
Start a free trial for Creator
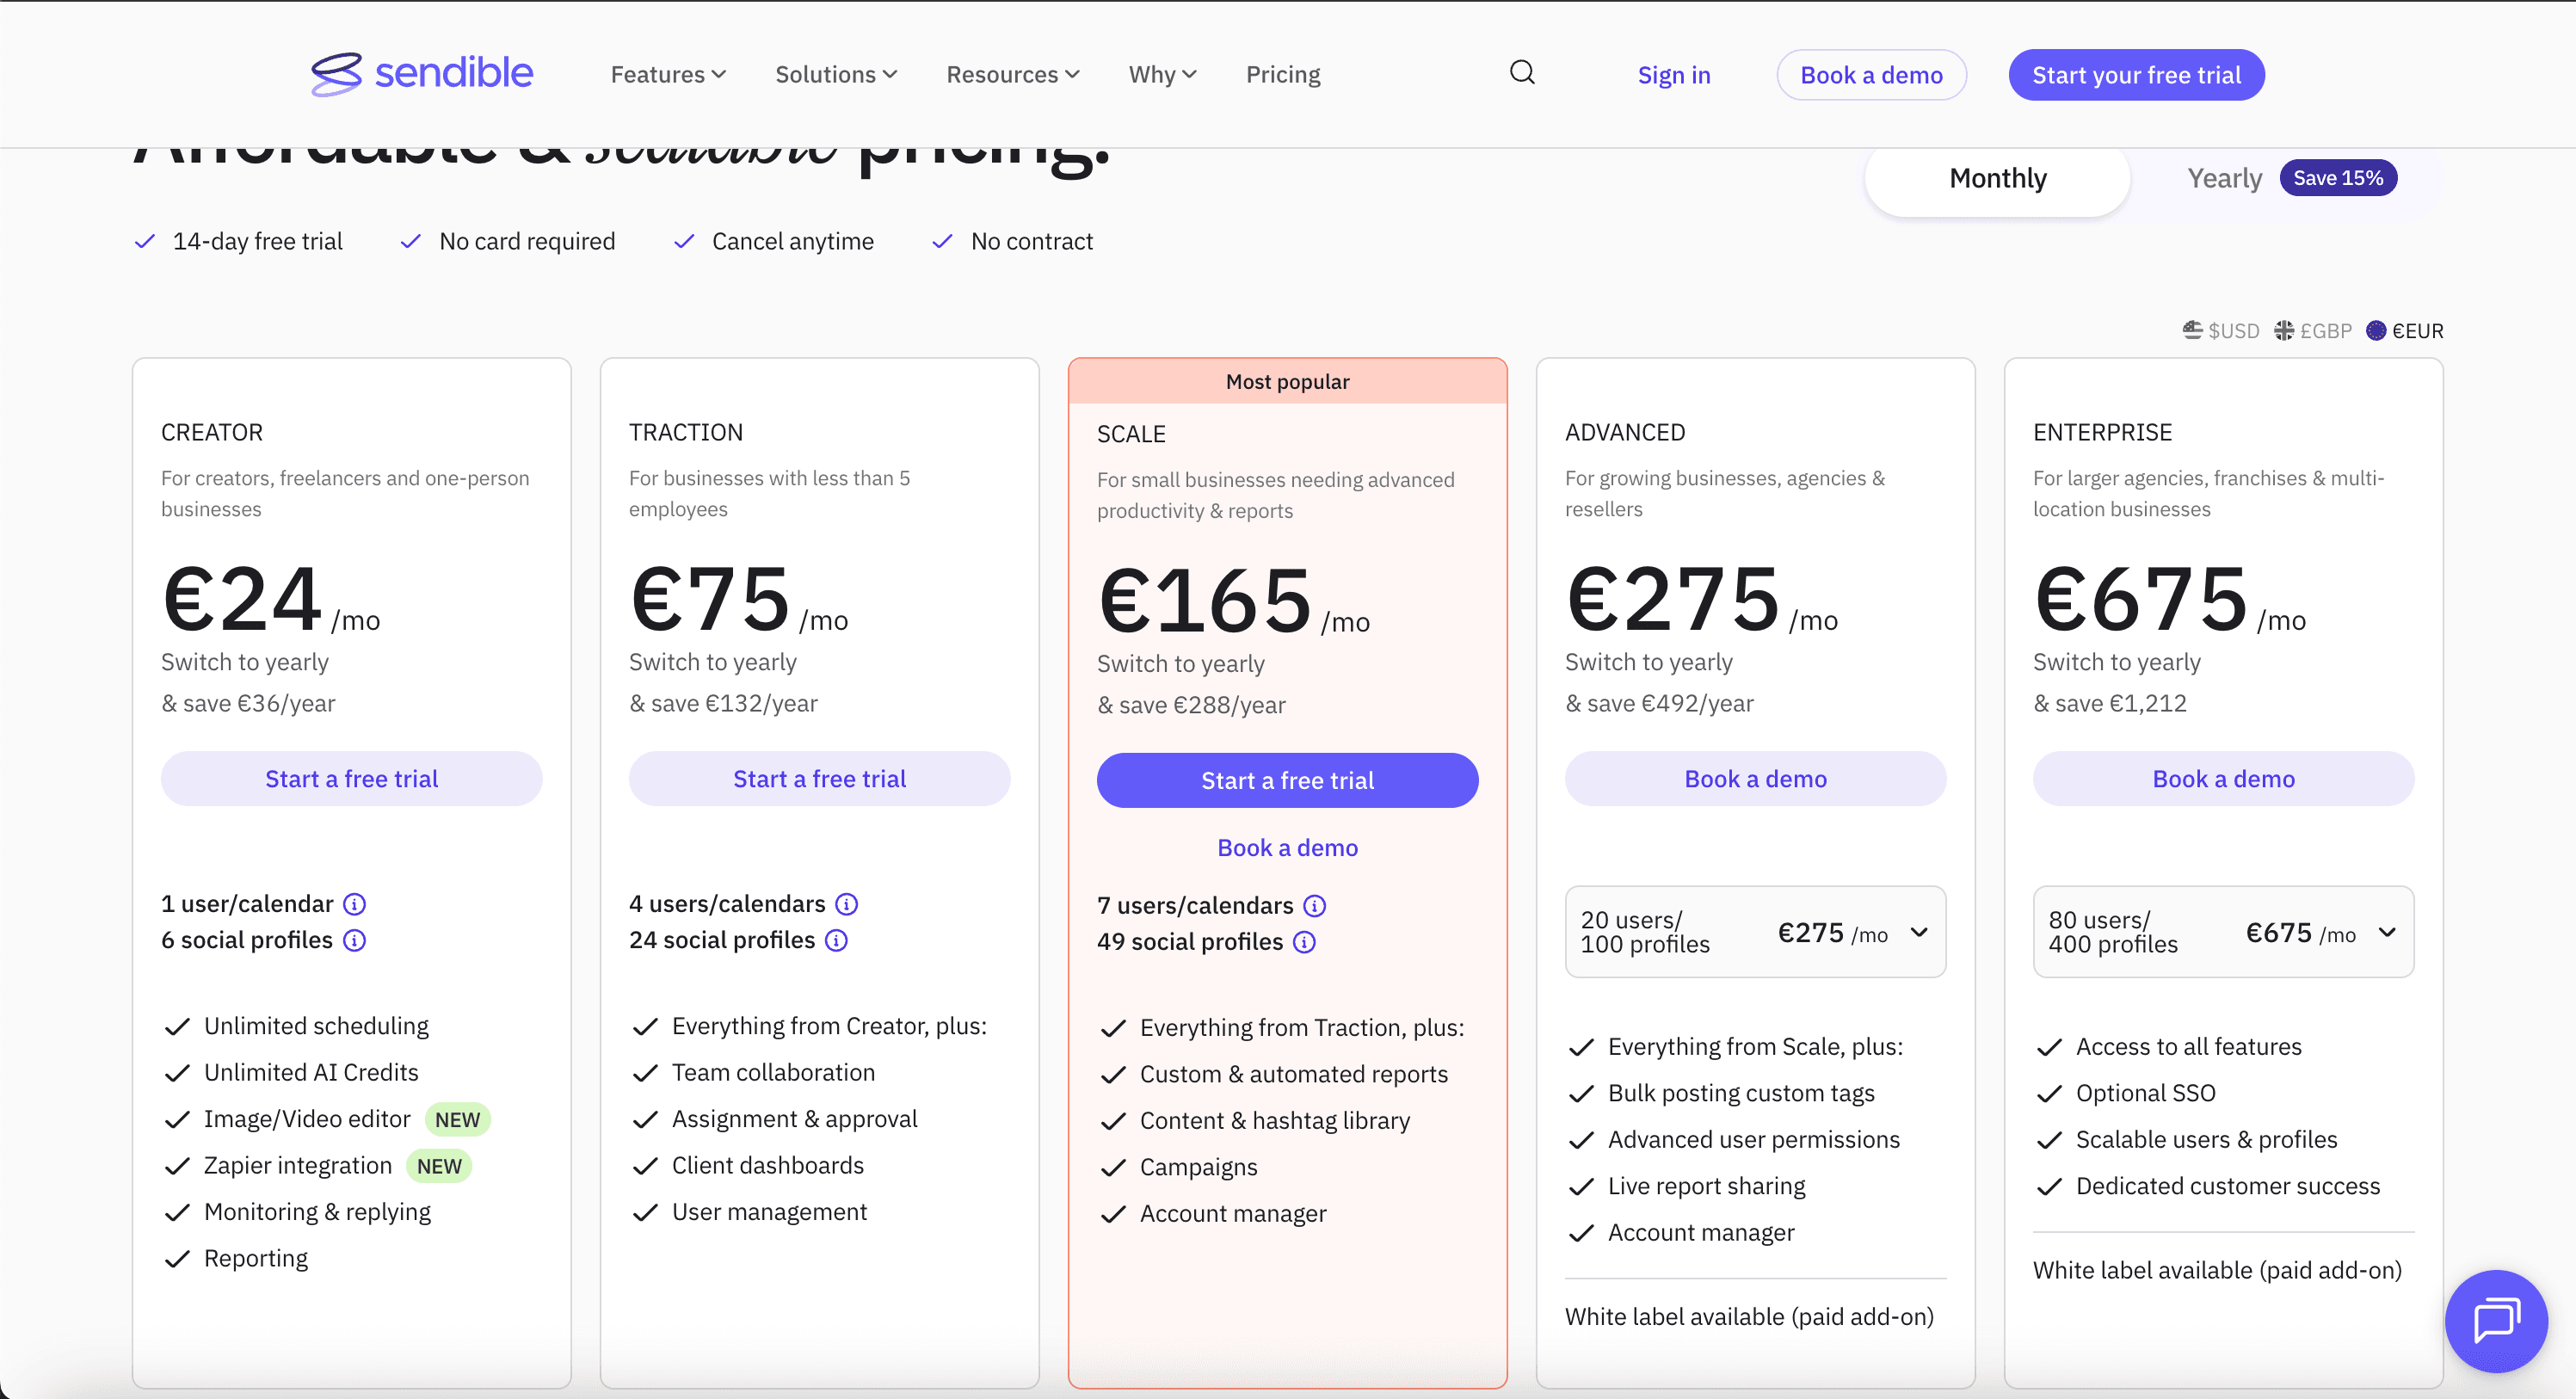pos(351,778)
